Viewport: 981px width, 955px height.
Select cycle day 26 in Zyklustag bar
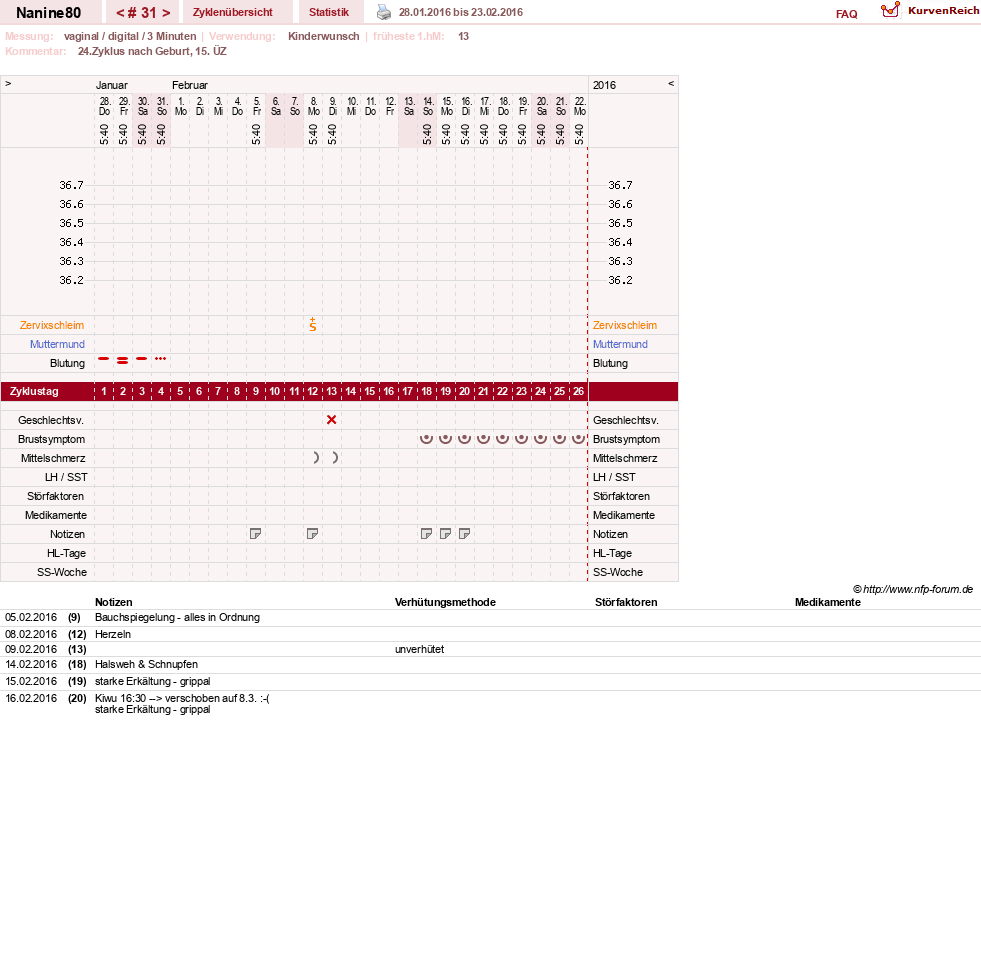coord(579,391)
